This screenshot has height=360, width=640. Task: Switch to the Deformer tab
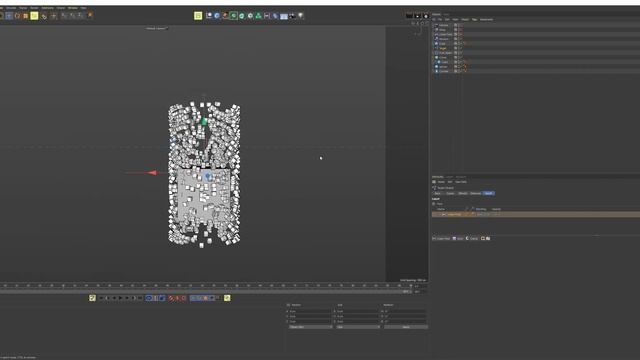click(x=476, y=193)
